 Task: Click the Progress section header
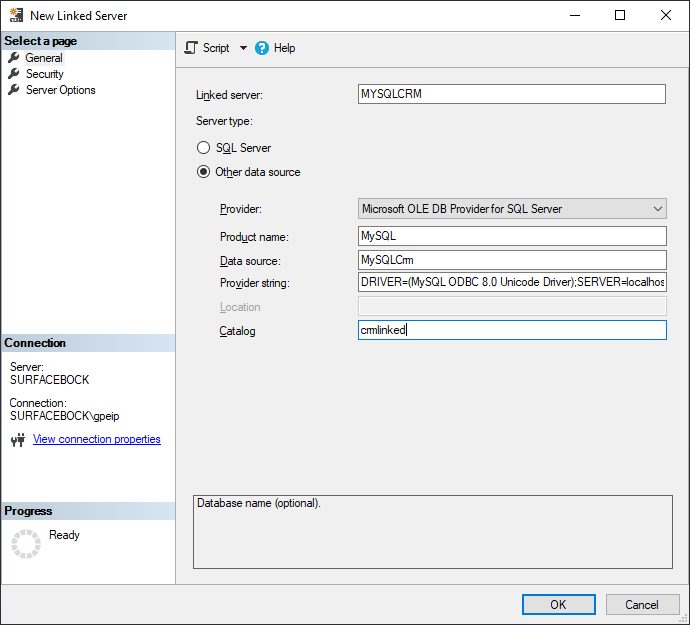[x=88, y=511]
